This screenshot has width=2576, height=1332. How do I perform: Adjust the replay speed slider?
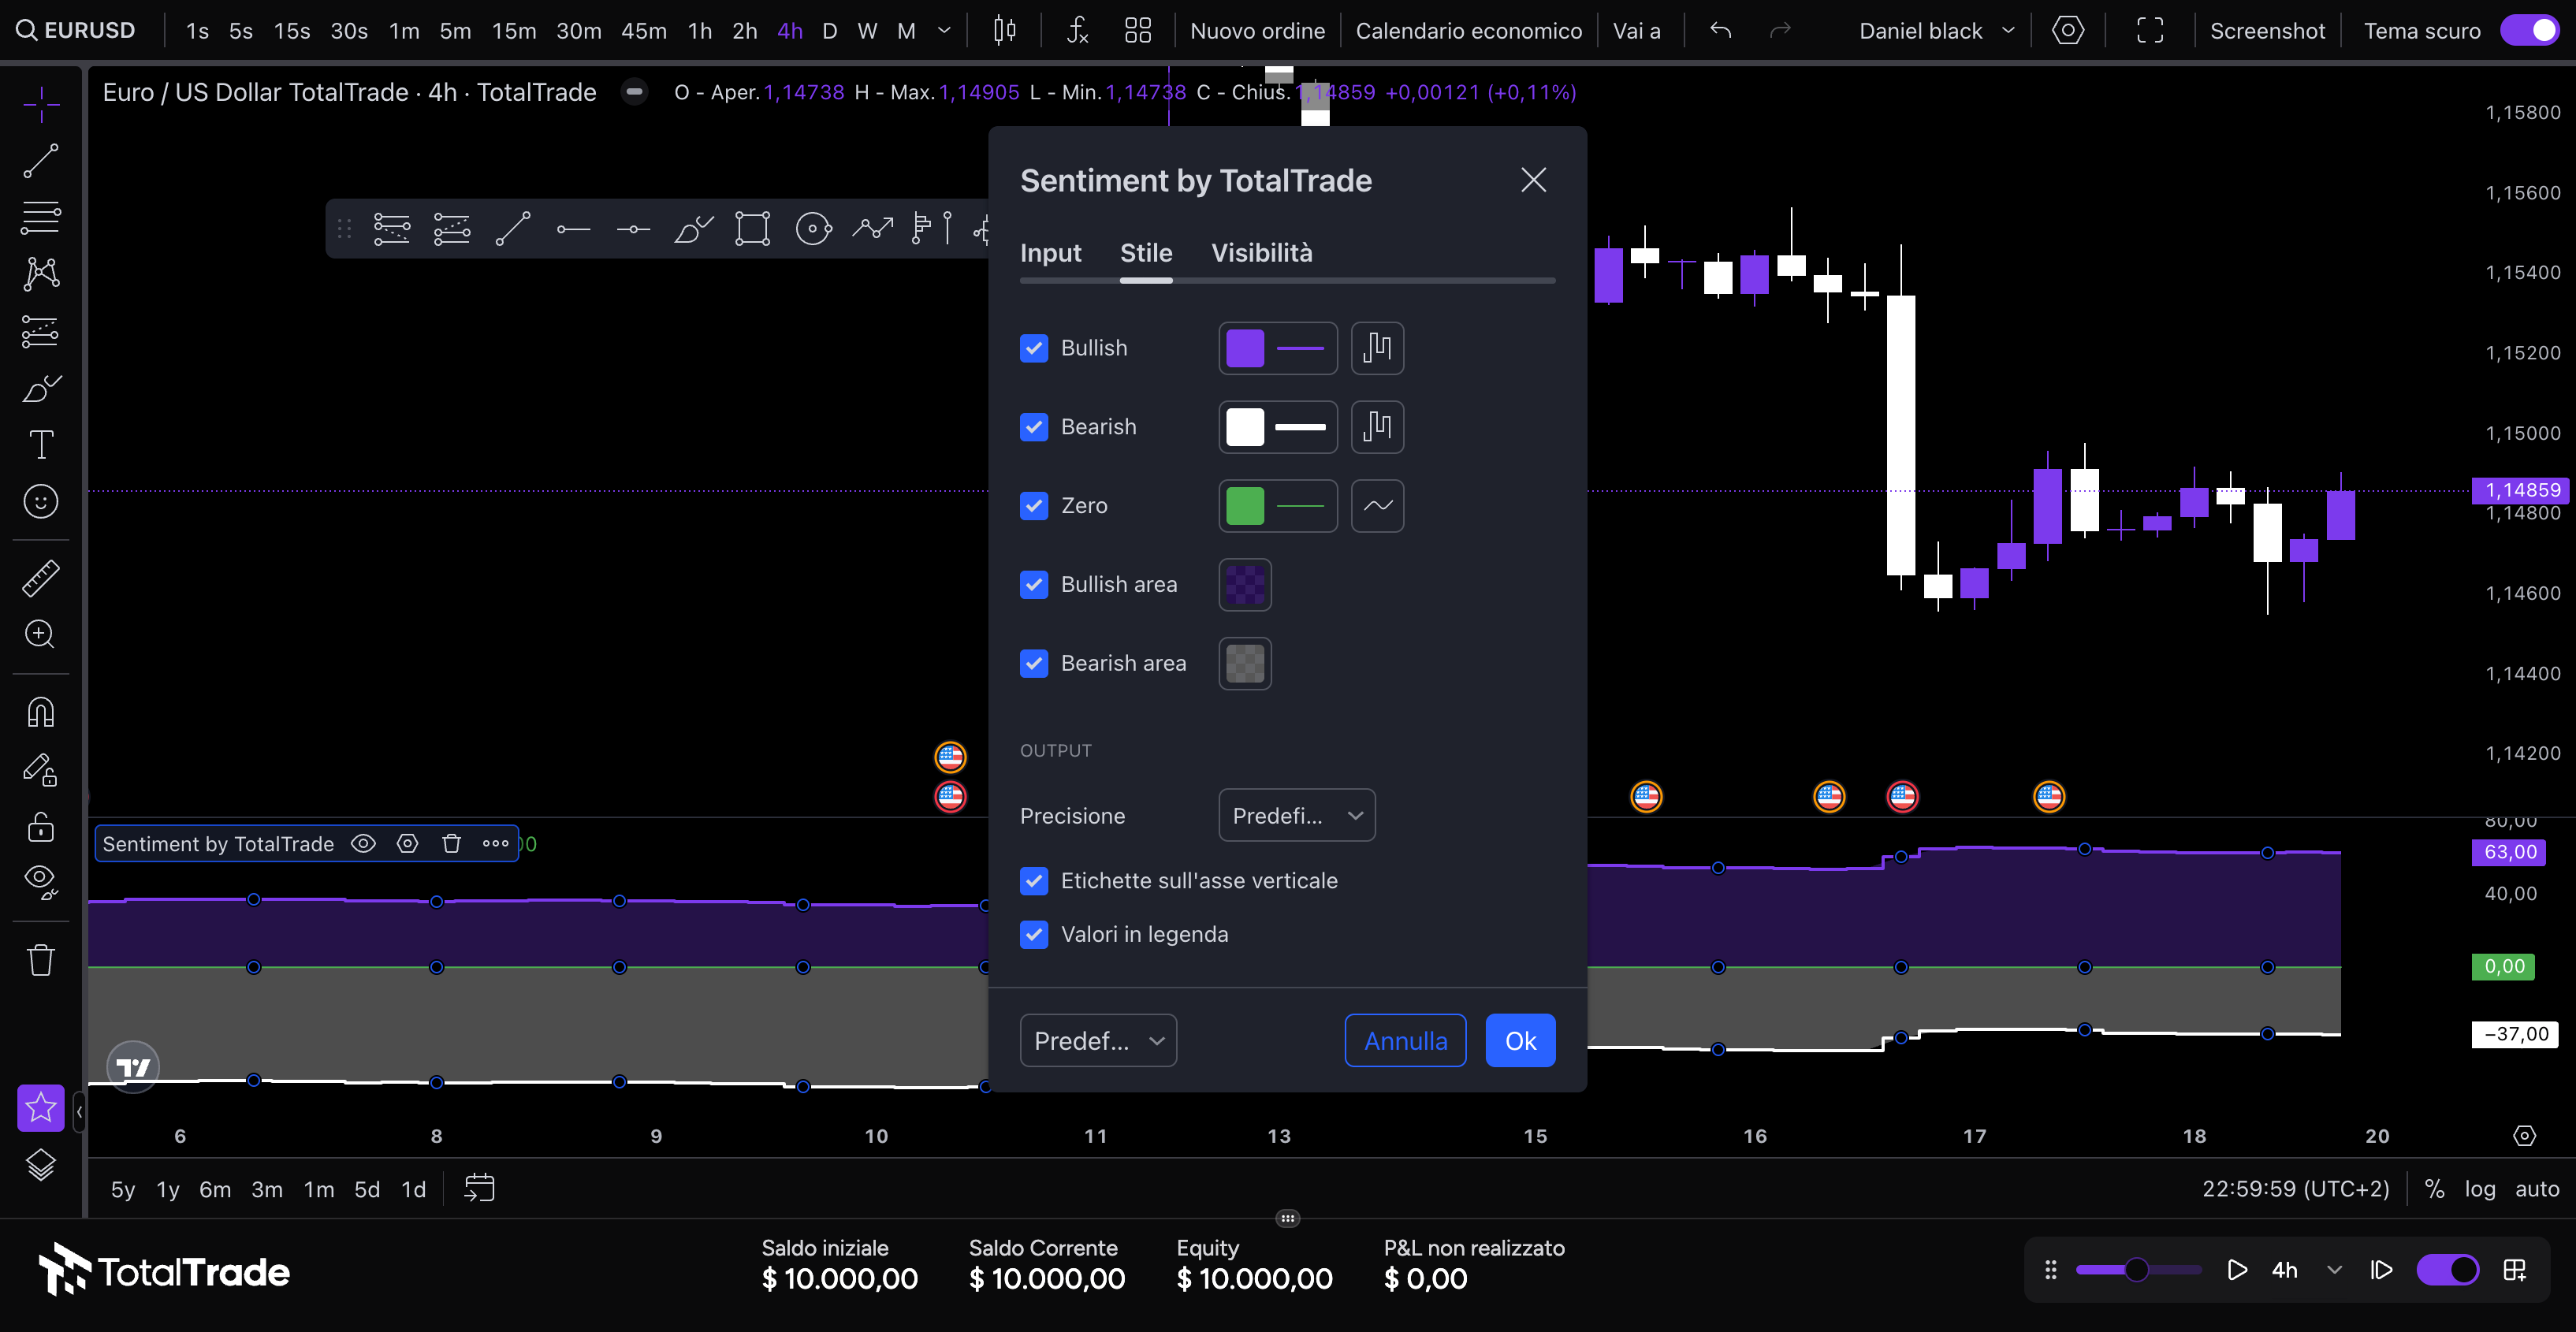pyautogui.click(x=2137, y=1270)
